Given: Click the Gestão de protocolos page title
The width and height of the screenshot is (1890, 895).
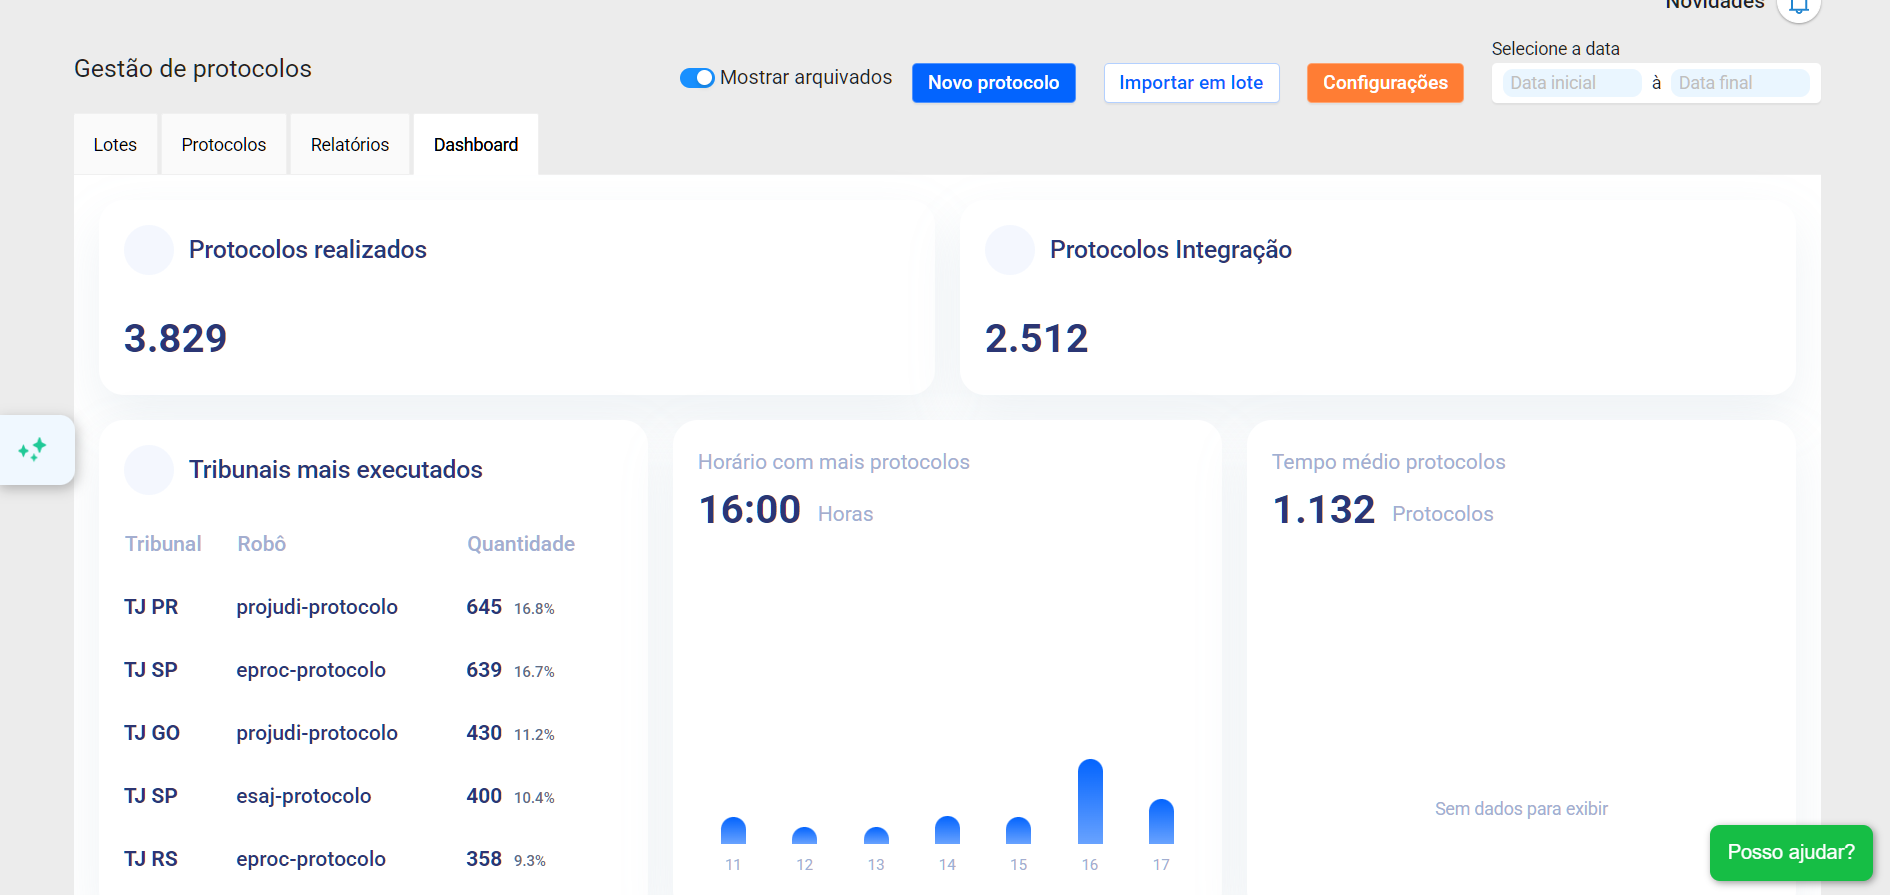Looking at the screenshot, I should point(193,68).
